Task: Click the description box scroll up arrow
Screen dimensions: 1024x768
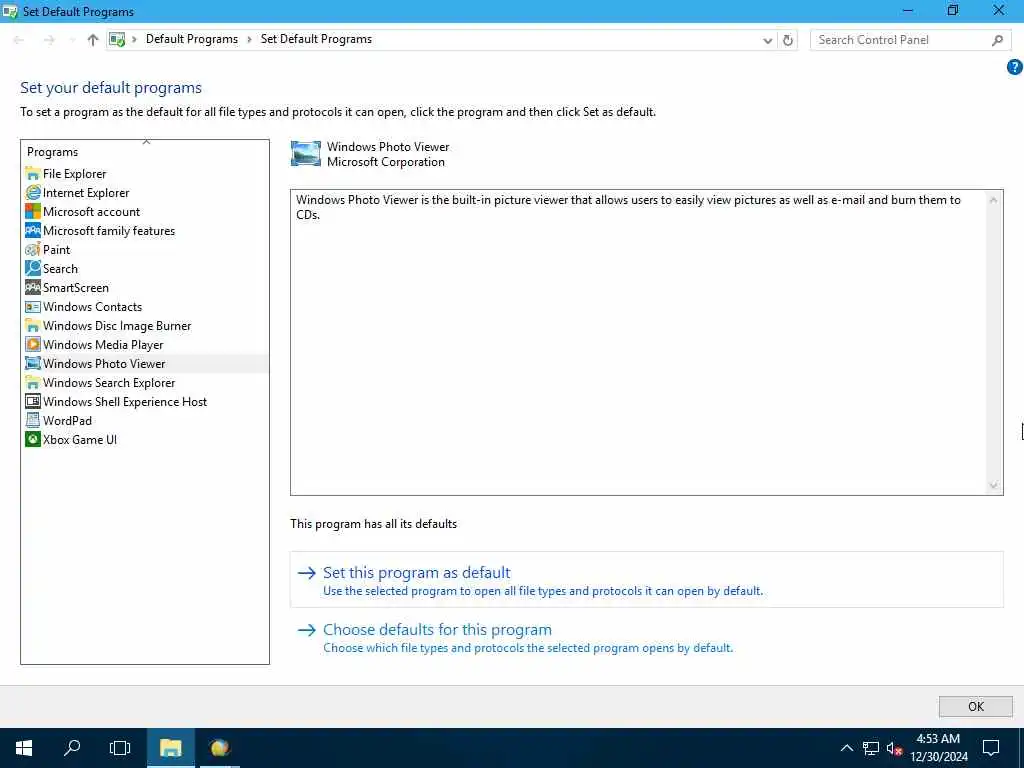Action: click(993, 200)
